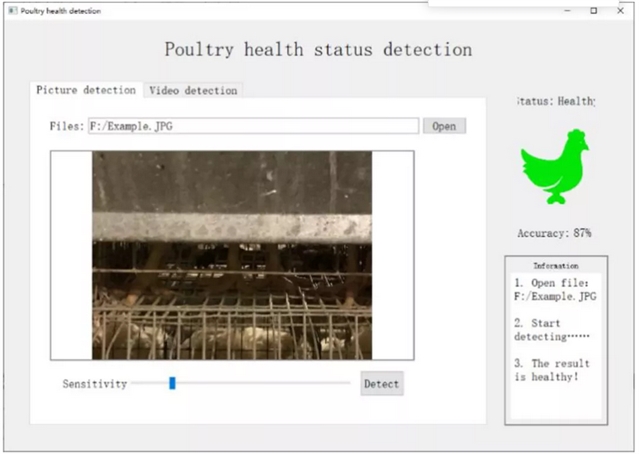Screen dimensions: 639x454
Task: Maximize the Poultry health detection window
Action: click(x=593, y=10)
